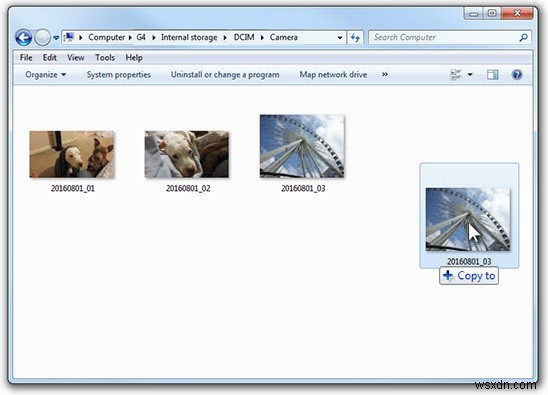This screenshot has width=548, height=395.
Task: Open the Help menu
Action: tap(134, 58)
